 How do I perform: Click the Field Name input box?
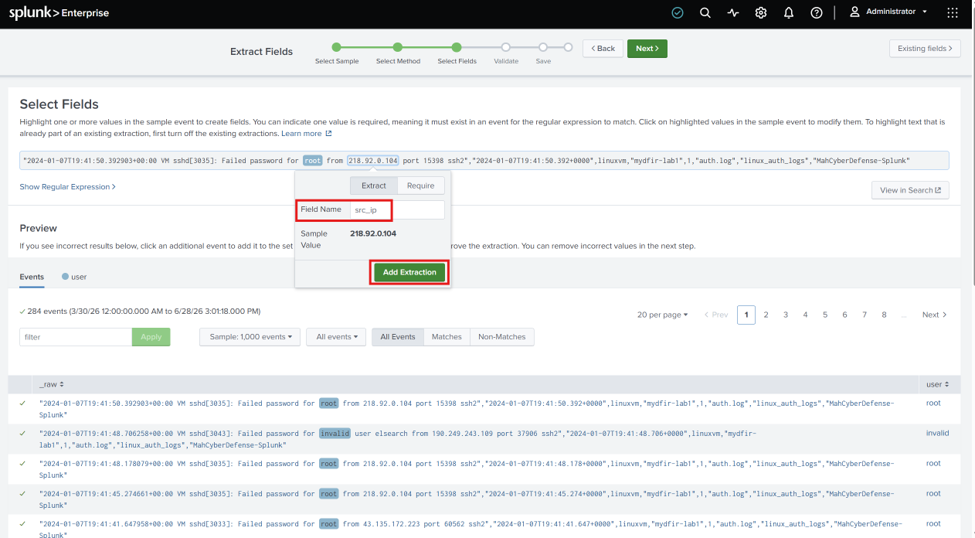[x=397, y=210]
